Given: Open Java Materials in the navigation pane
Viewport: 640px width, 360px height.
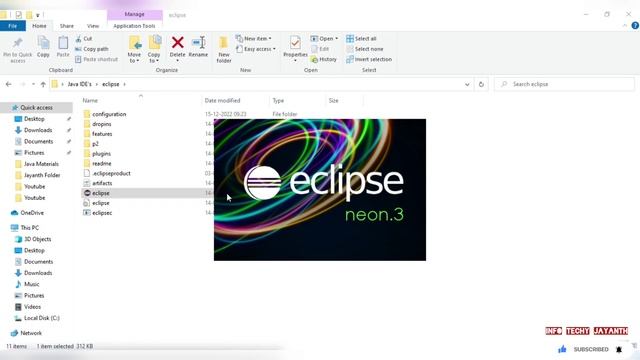Looking at the screenshot, I should (x=37, y=164).
